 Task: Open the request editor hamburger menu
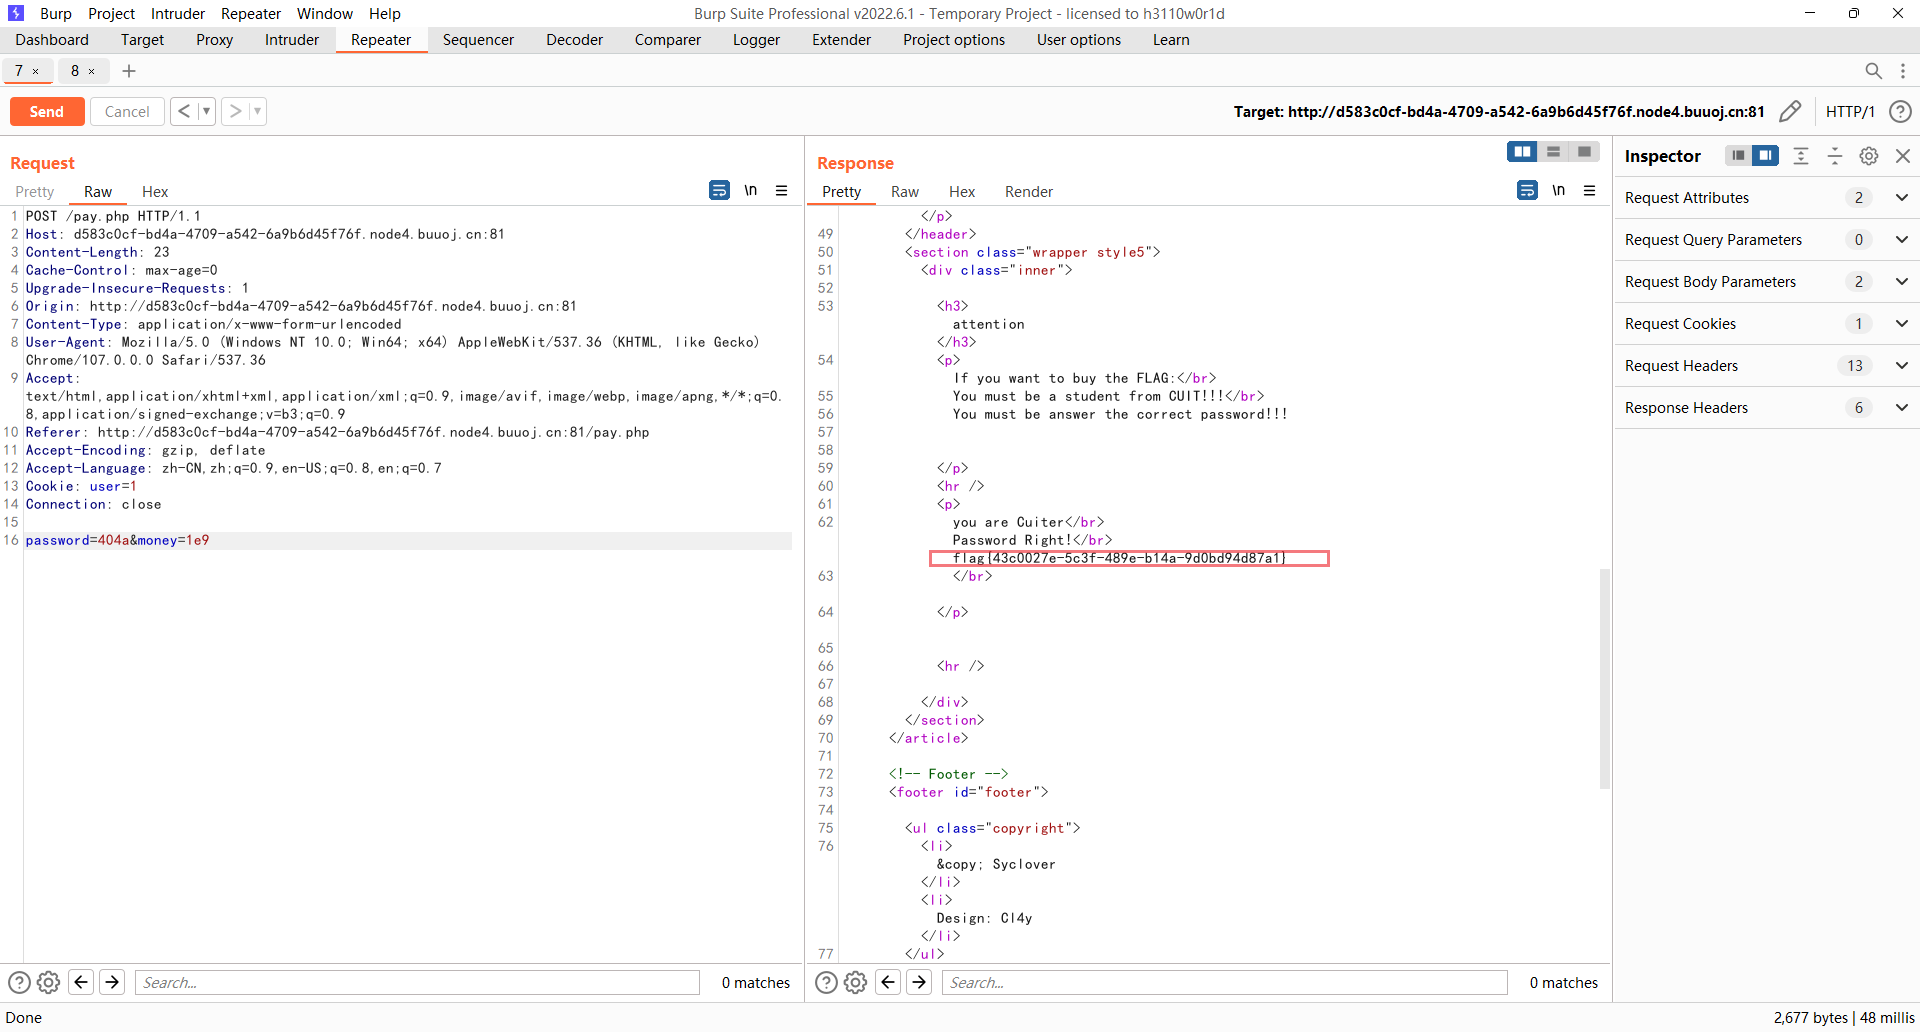pos(782,190)
